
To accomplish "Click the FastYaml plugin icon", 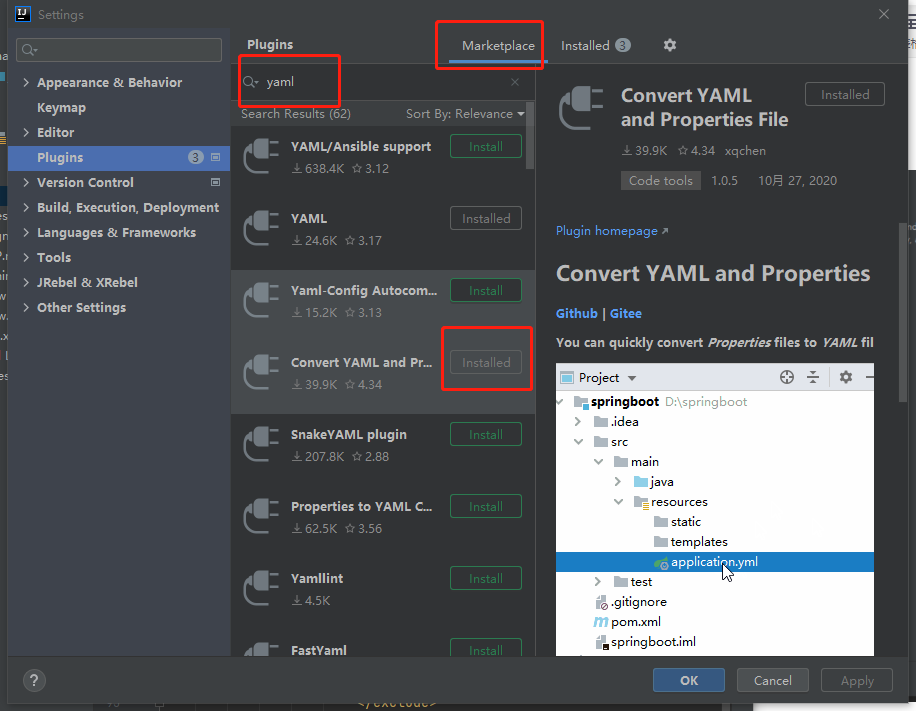I will [261, 651].
